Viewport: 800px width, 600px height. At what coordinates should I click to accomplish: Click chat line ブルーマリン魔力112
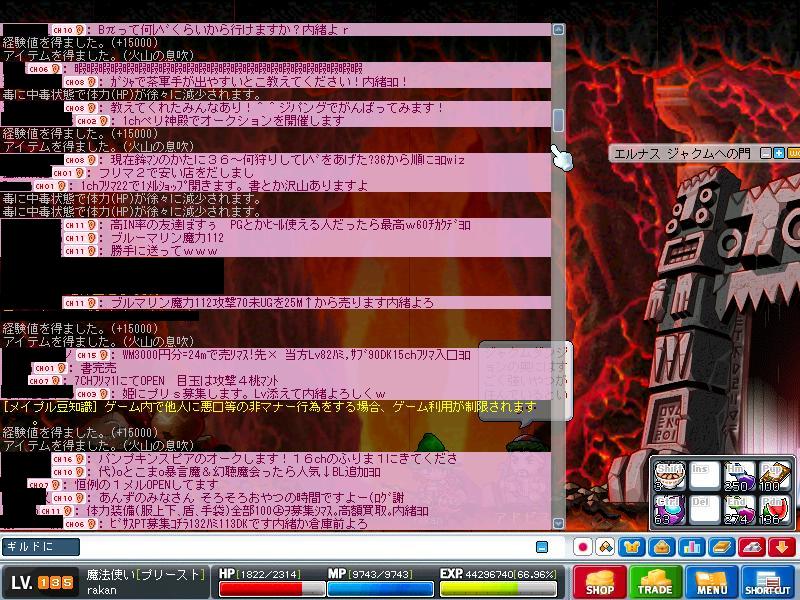coord(167,238)
